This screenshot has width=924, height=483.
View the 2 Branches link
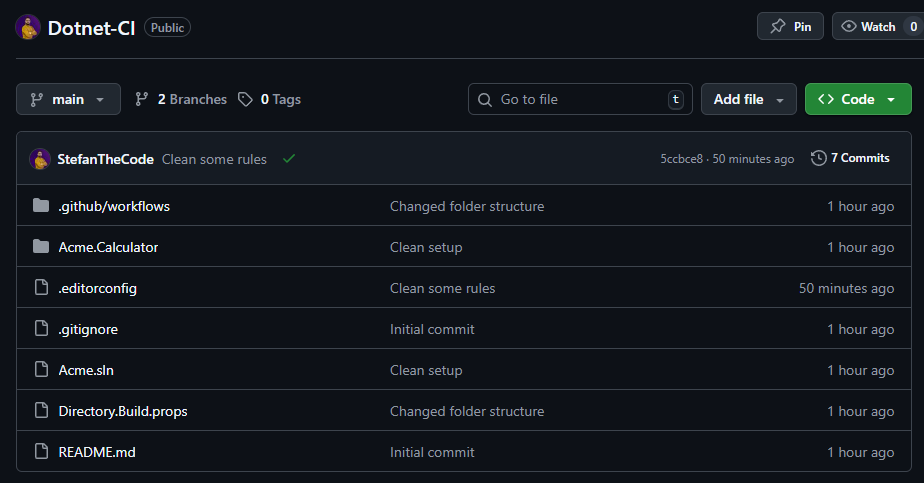[181, 99]
